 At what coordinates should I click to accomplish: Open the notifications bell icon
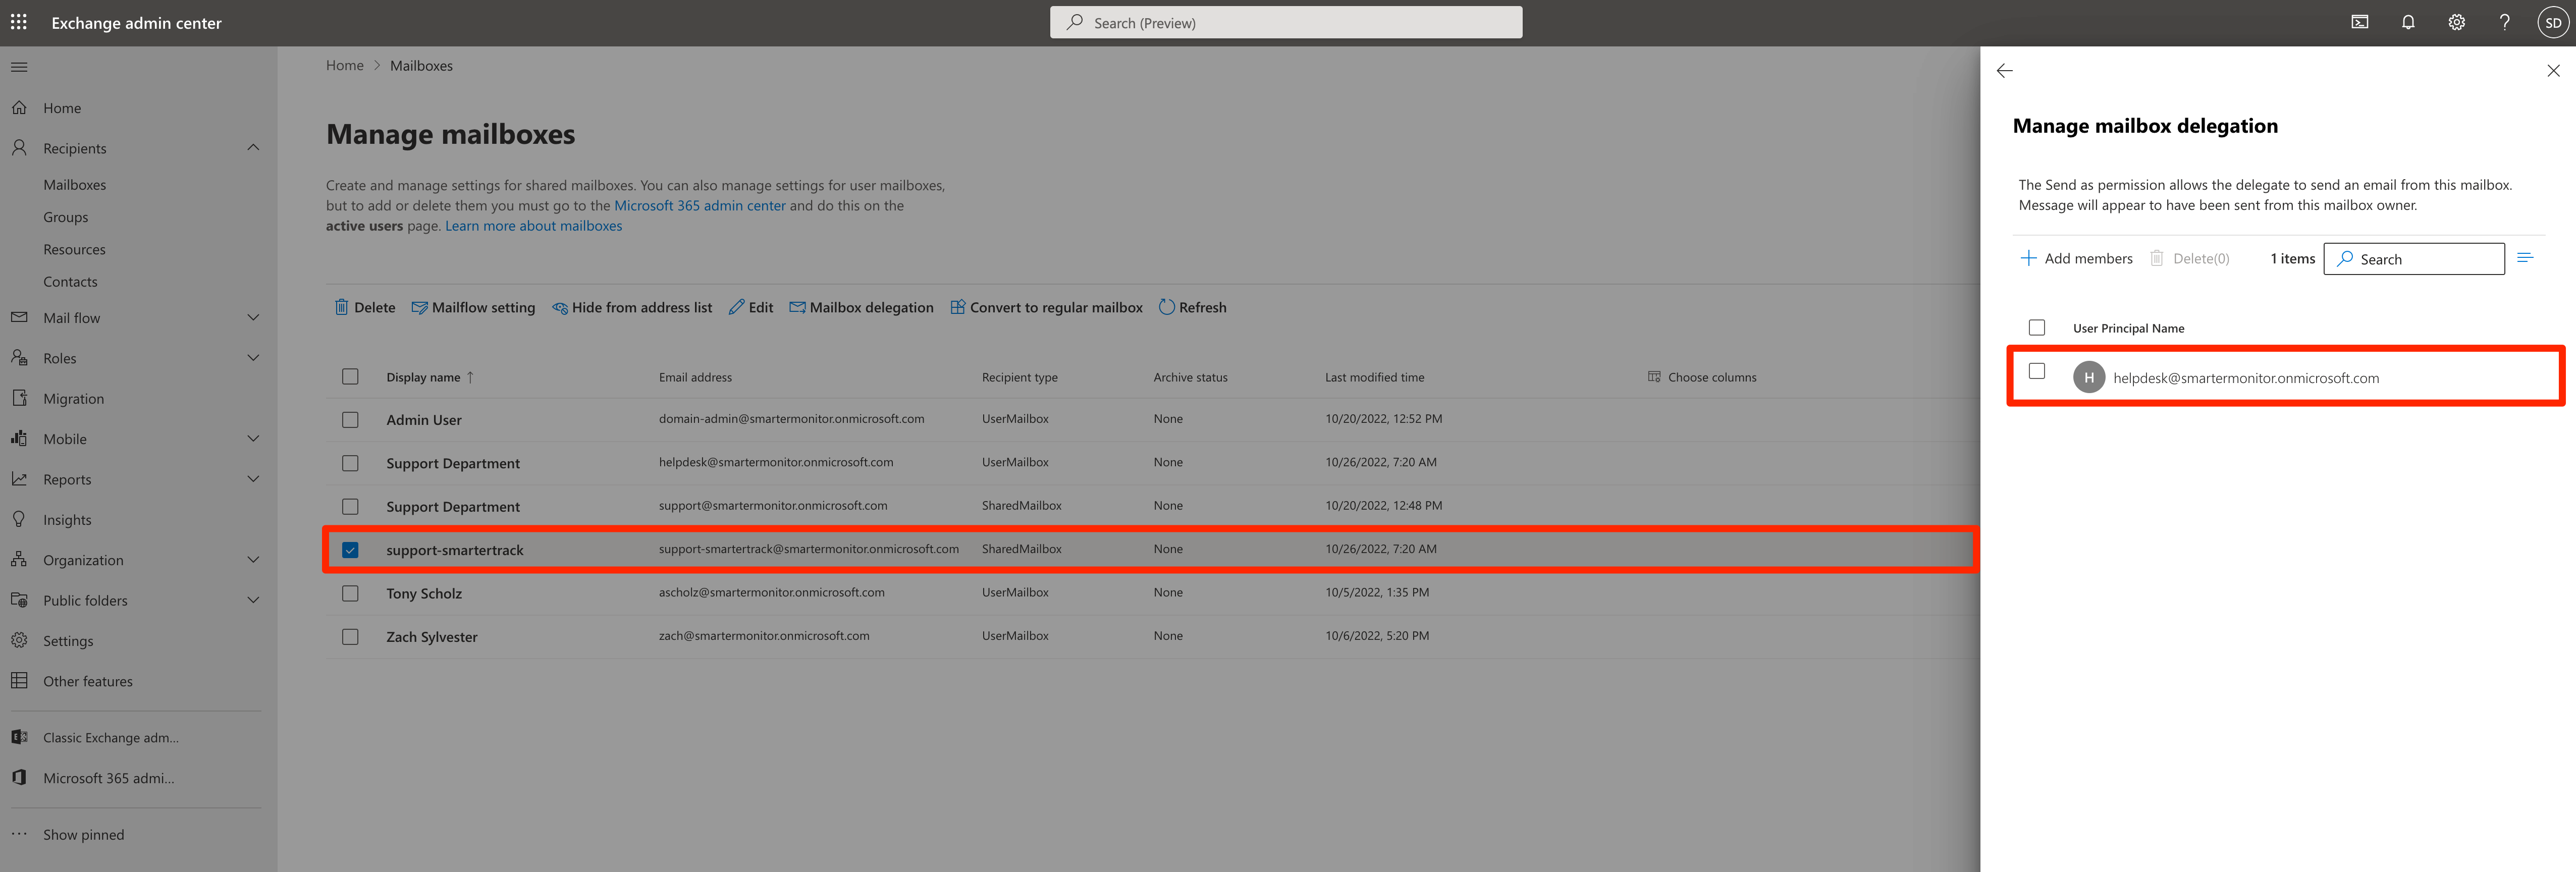point(2408,22)
